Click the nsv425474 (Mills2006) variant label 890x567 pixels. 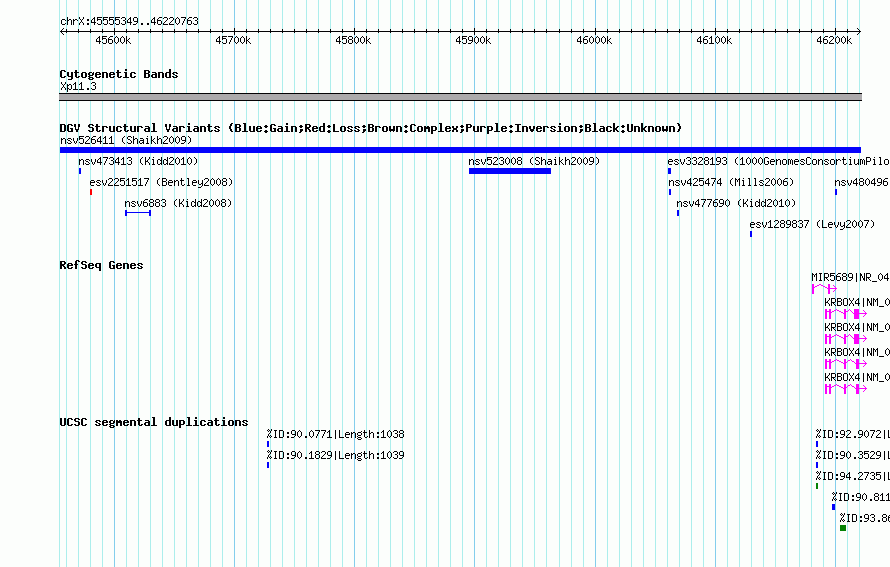[731, 182]
